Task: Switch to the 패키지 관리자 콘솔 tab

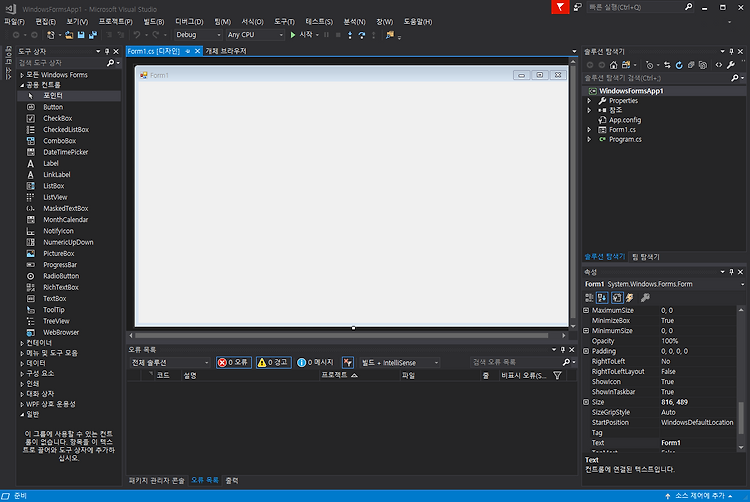Action: pyautogui.click(x=156, y=480)
